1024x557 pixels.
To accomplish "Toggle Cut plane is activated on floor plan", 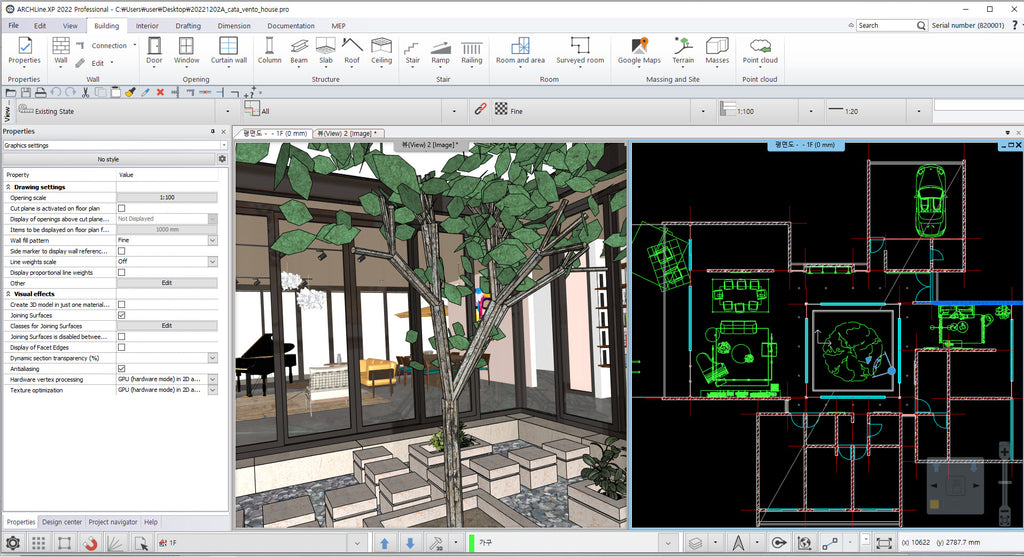I will click(x=121, y=208).
